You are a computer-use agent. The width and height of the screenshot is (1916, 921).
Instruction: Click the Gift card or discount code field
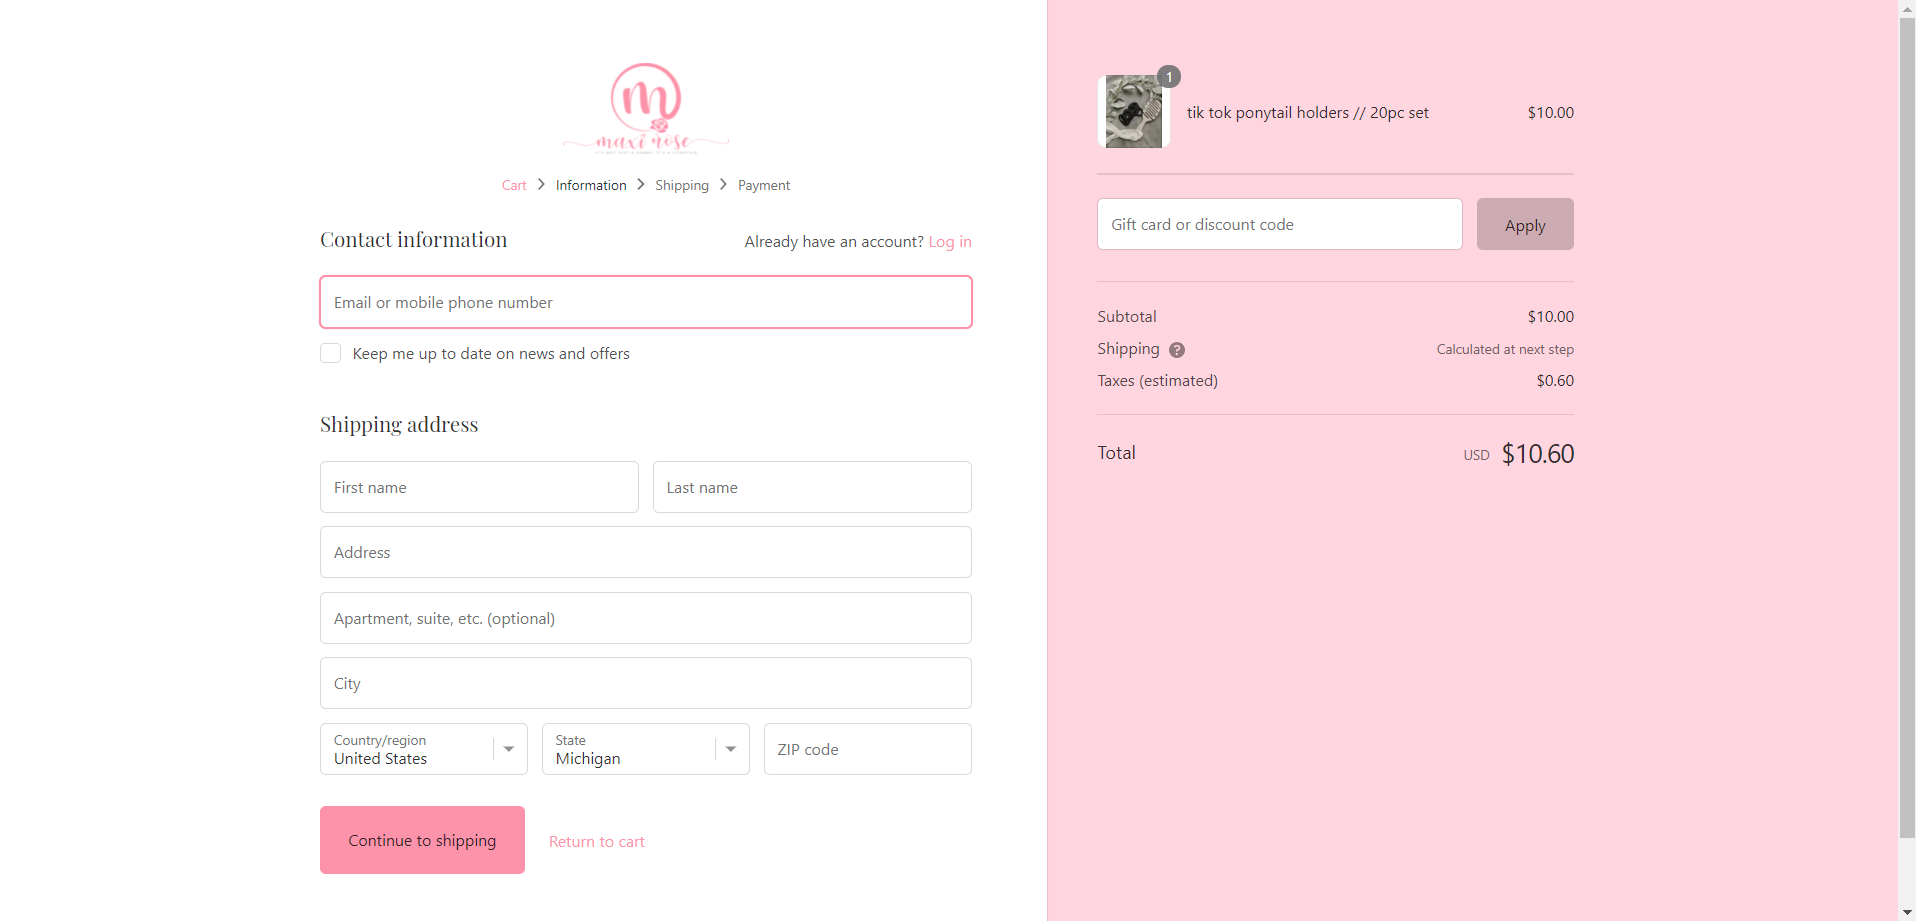click(x=1279, y=225)
